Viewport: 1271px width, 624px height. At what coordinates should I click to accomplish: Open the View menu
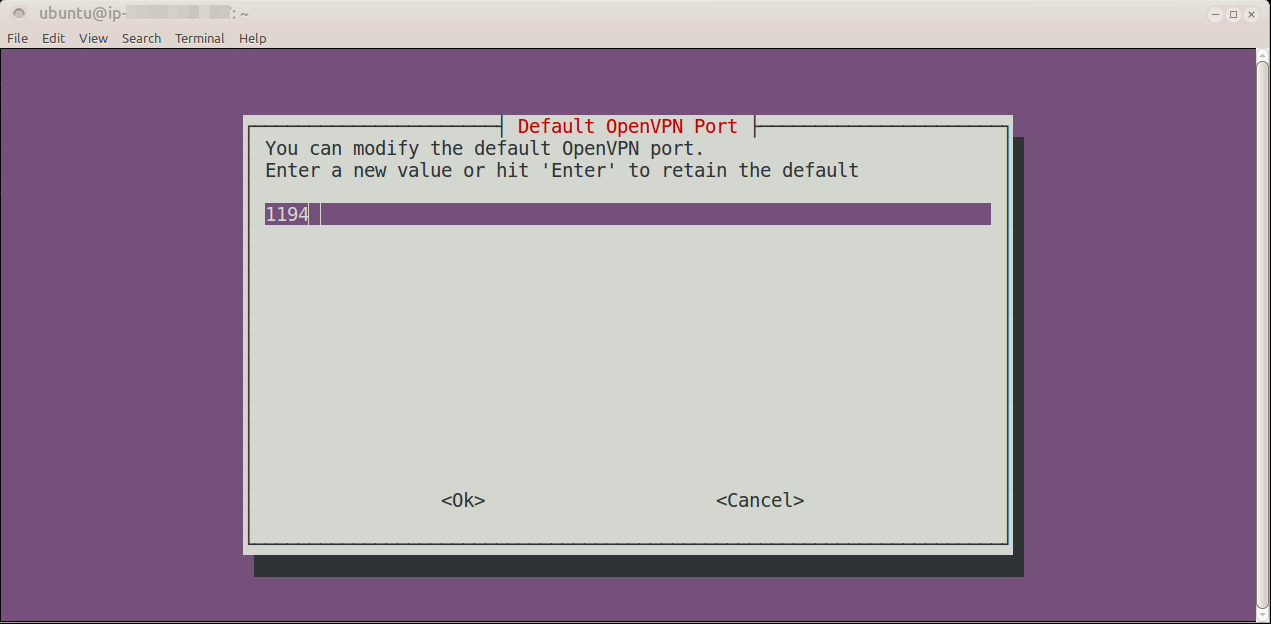pos(93,38)
